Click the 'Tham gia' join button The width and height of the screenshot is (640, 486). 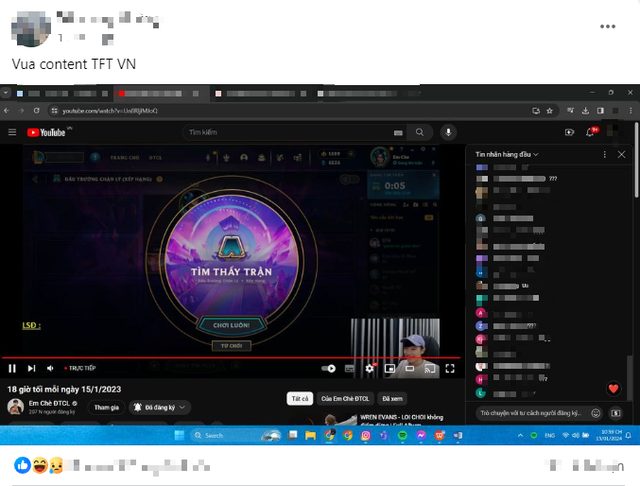click(x=107, y=407)
